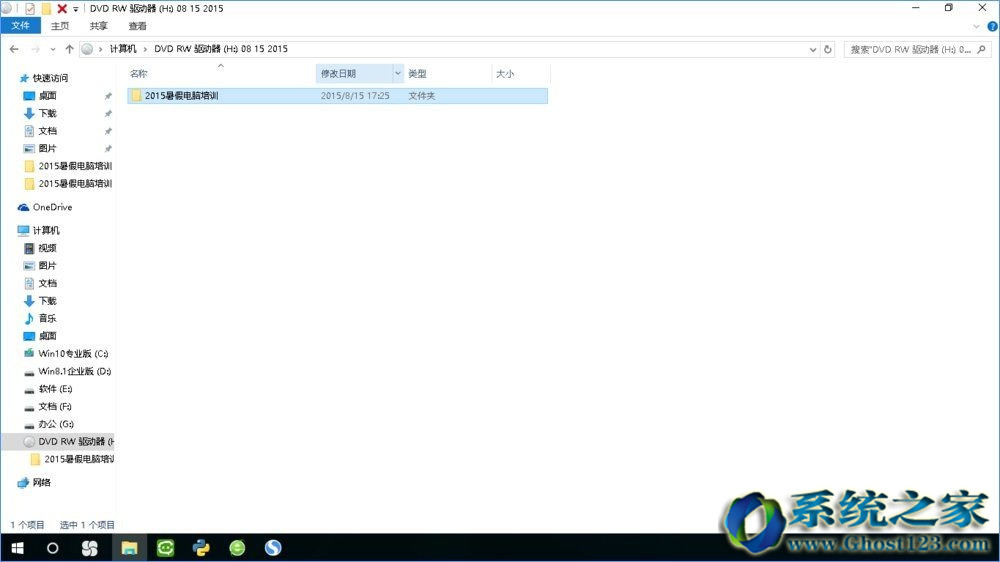Sort files by the 名称 column header
This screenshot has width=1000, height=562.
[x=139, y=74]
